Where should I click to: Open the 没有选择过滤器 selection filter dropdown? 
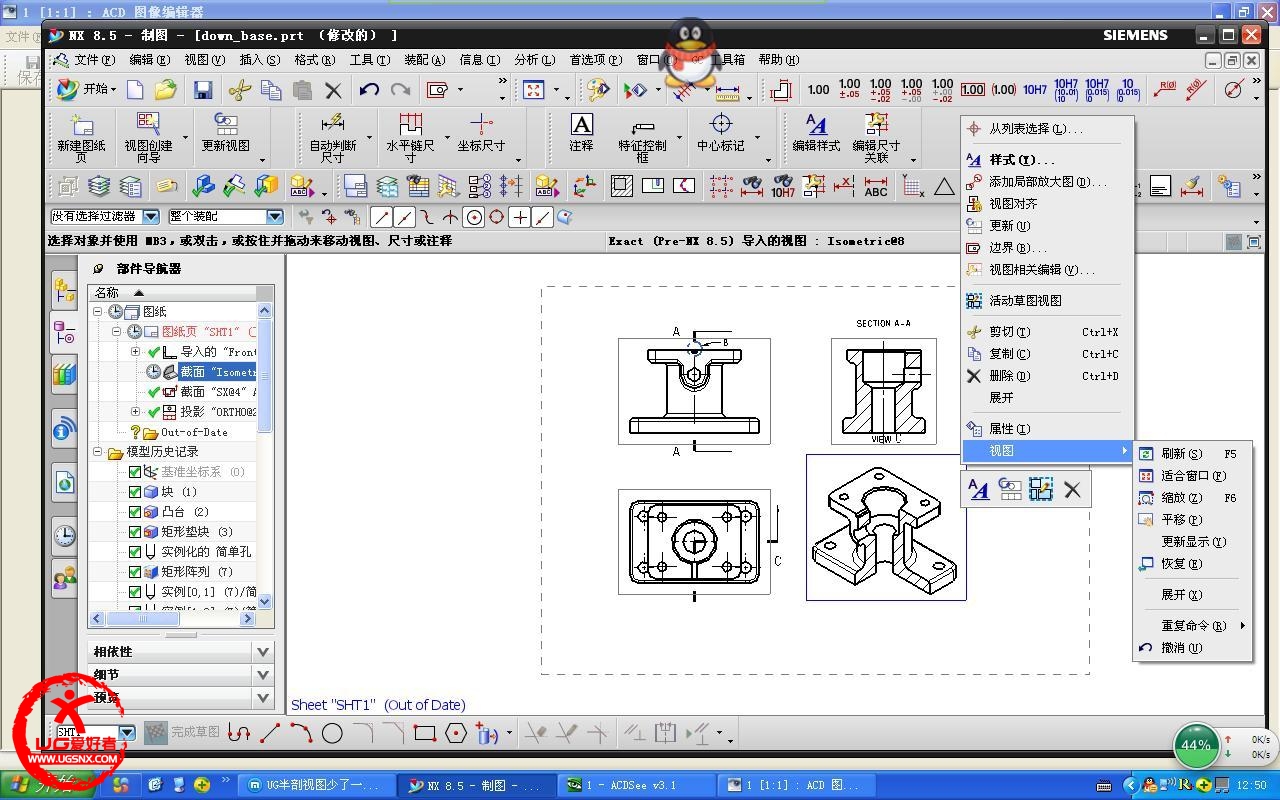(x=151, y=217)
